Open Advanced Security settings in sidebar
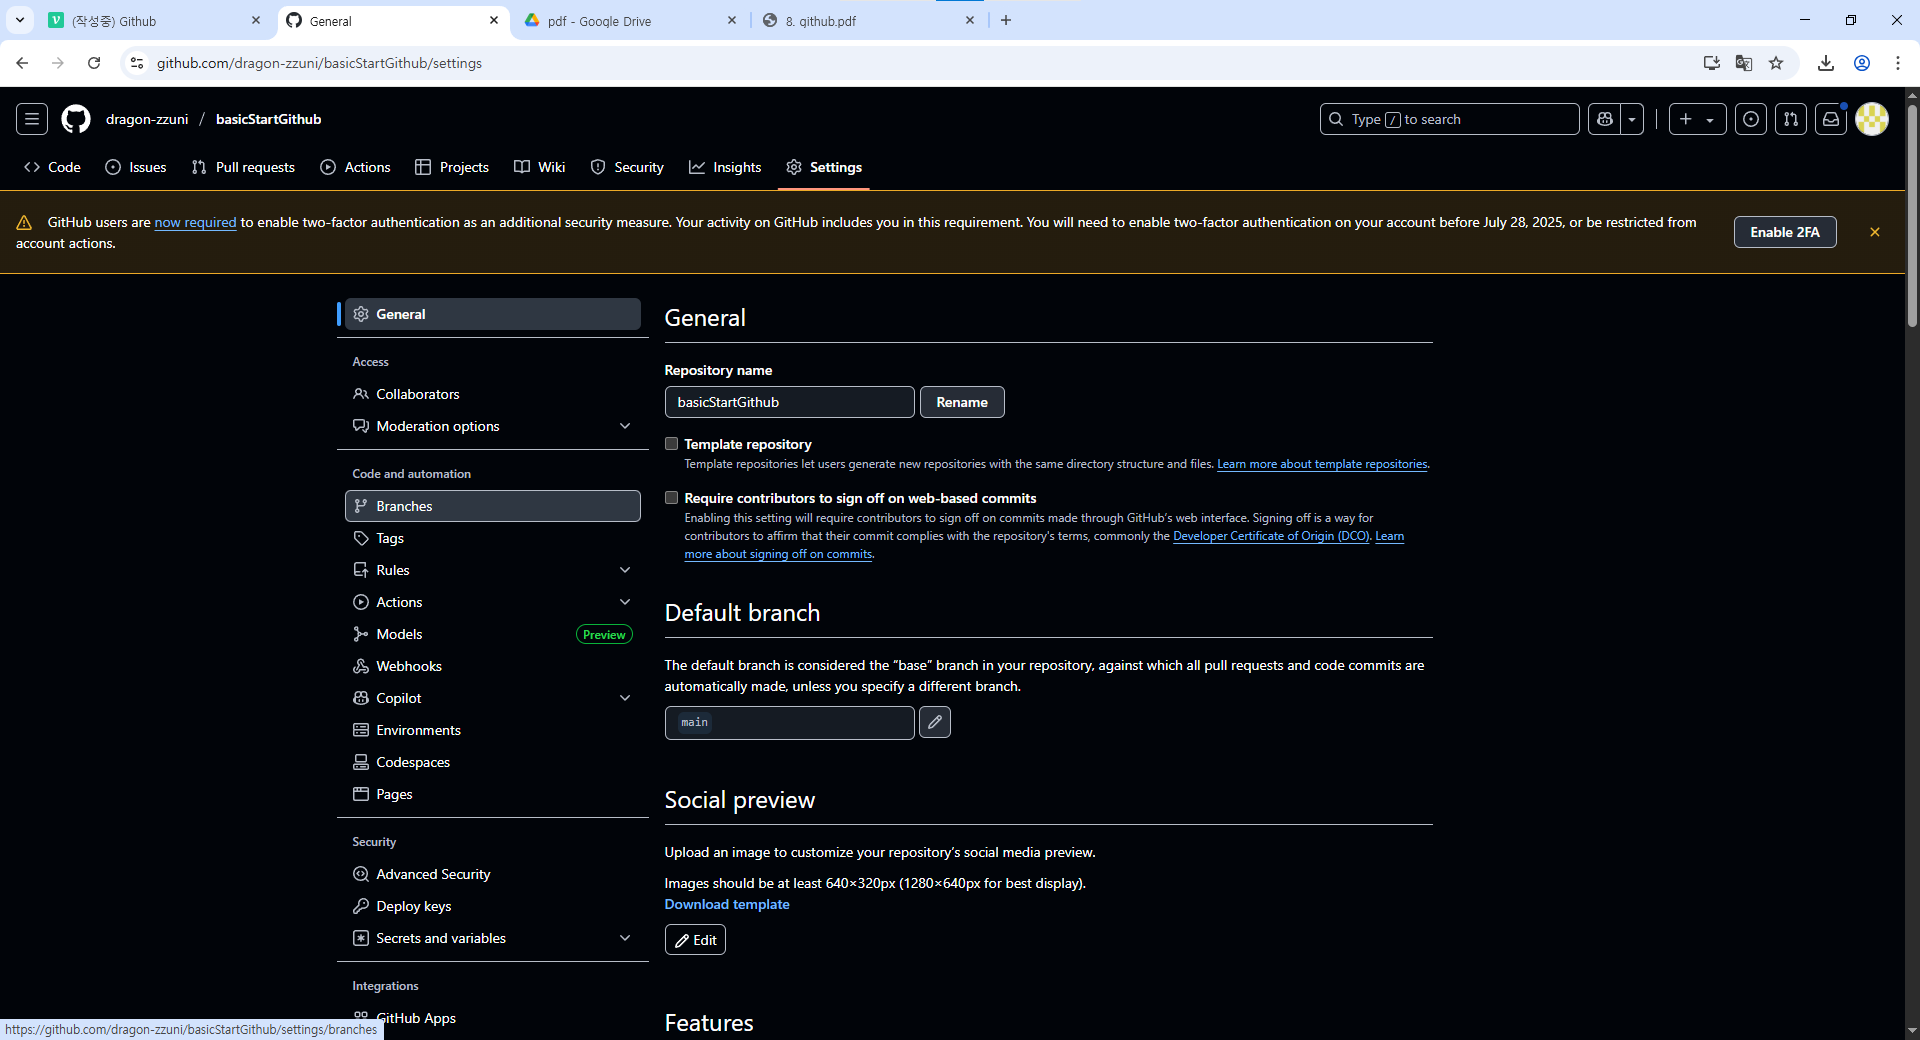 pyautogui.click(x=493, y=874)
